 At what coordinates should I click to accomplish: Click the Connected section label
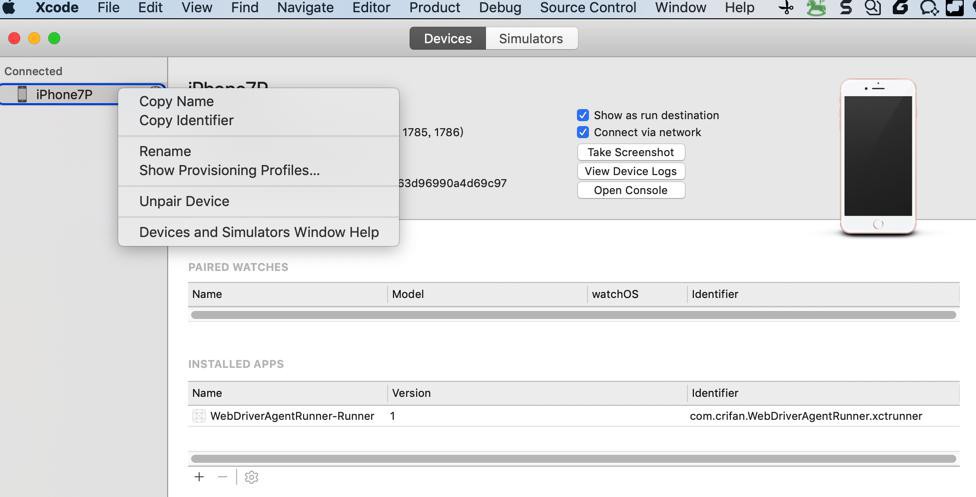[x=33, y=71]
